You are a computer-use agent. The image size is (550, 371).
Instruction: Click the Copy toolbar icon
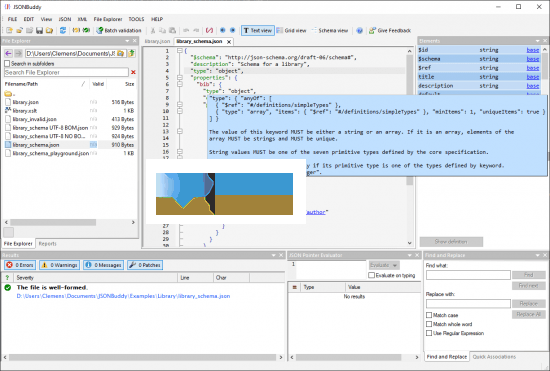(x=162, y=31)
